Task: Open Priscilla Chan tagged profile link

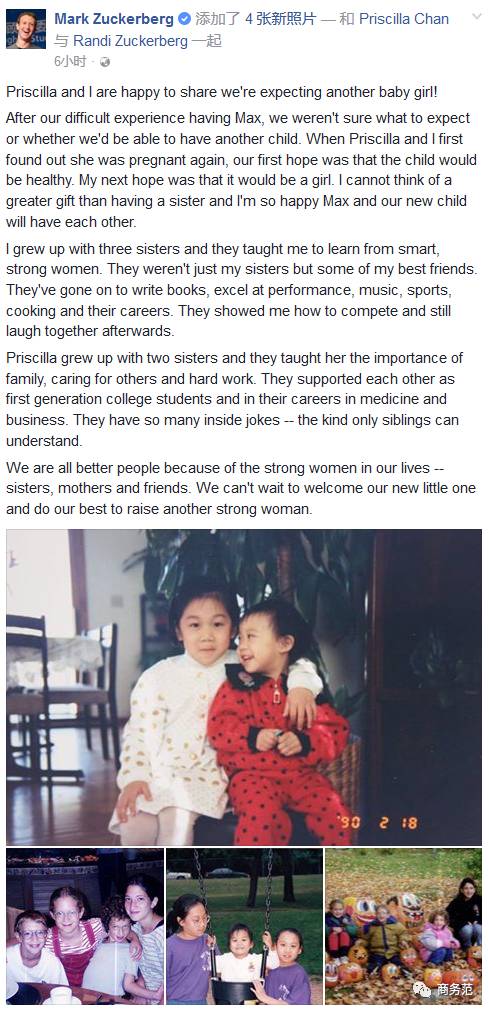Action: [404, 19]
